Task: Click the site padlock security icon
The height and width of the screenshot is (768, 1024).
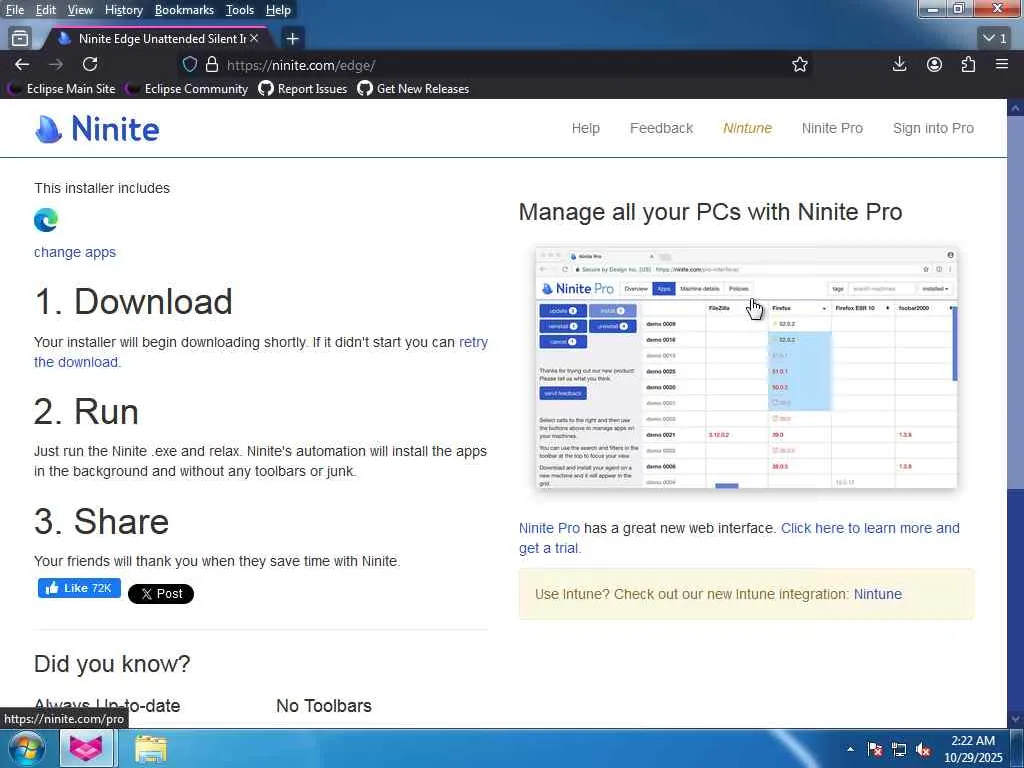Action: [x=212, y=65]
